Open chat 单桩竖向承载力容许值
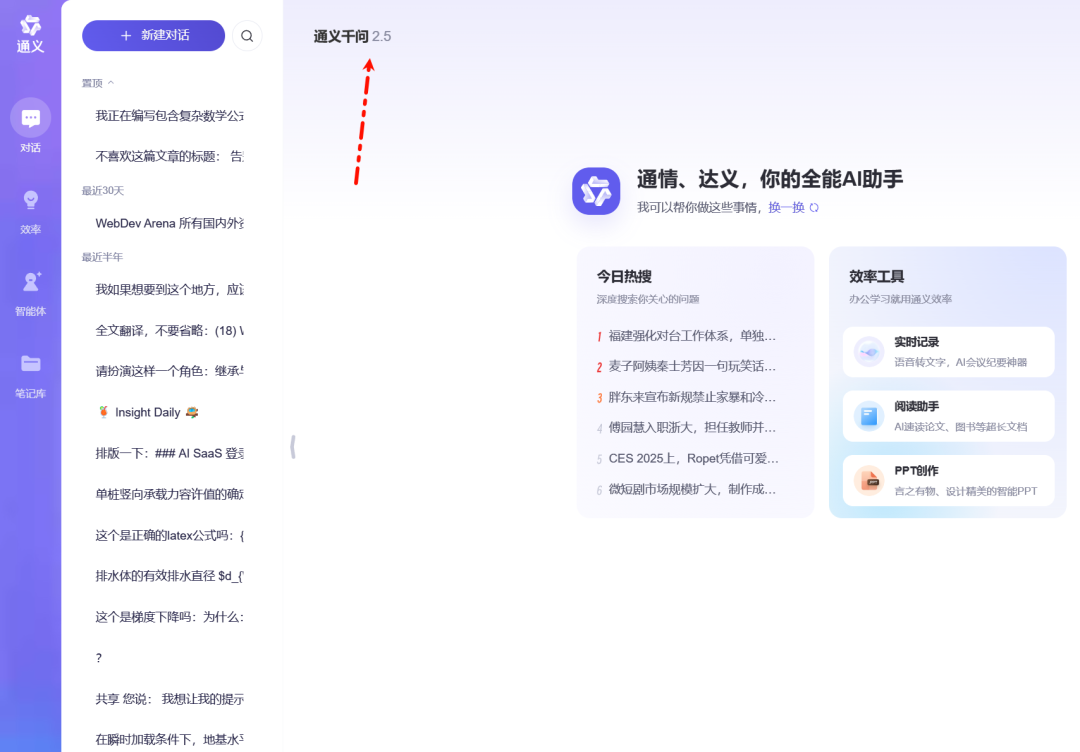This screenshot has height=752, width=1080. [169, 494]
